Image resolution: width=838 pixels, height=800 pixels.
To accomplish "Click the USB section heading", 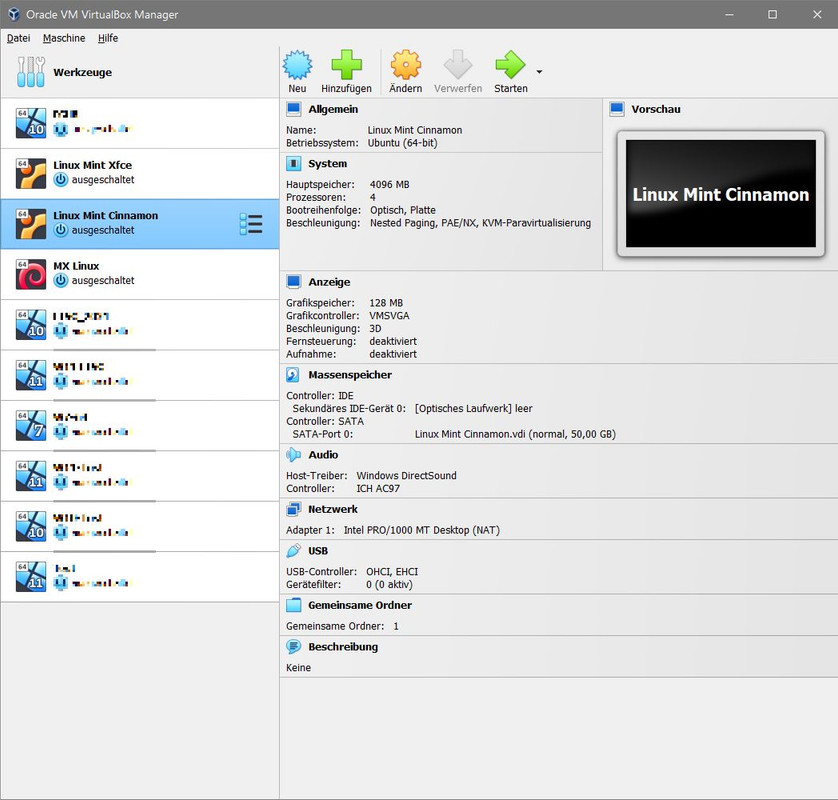I will (x=318, y=550).
